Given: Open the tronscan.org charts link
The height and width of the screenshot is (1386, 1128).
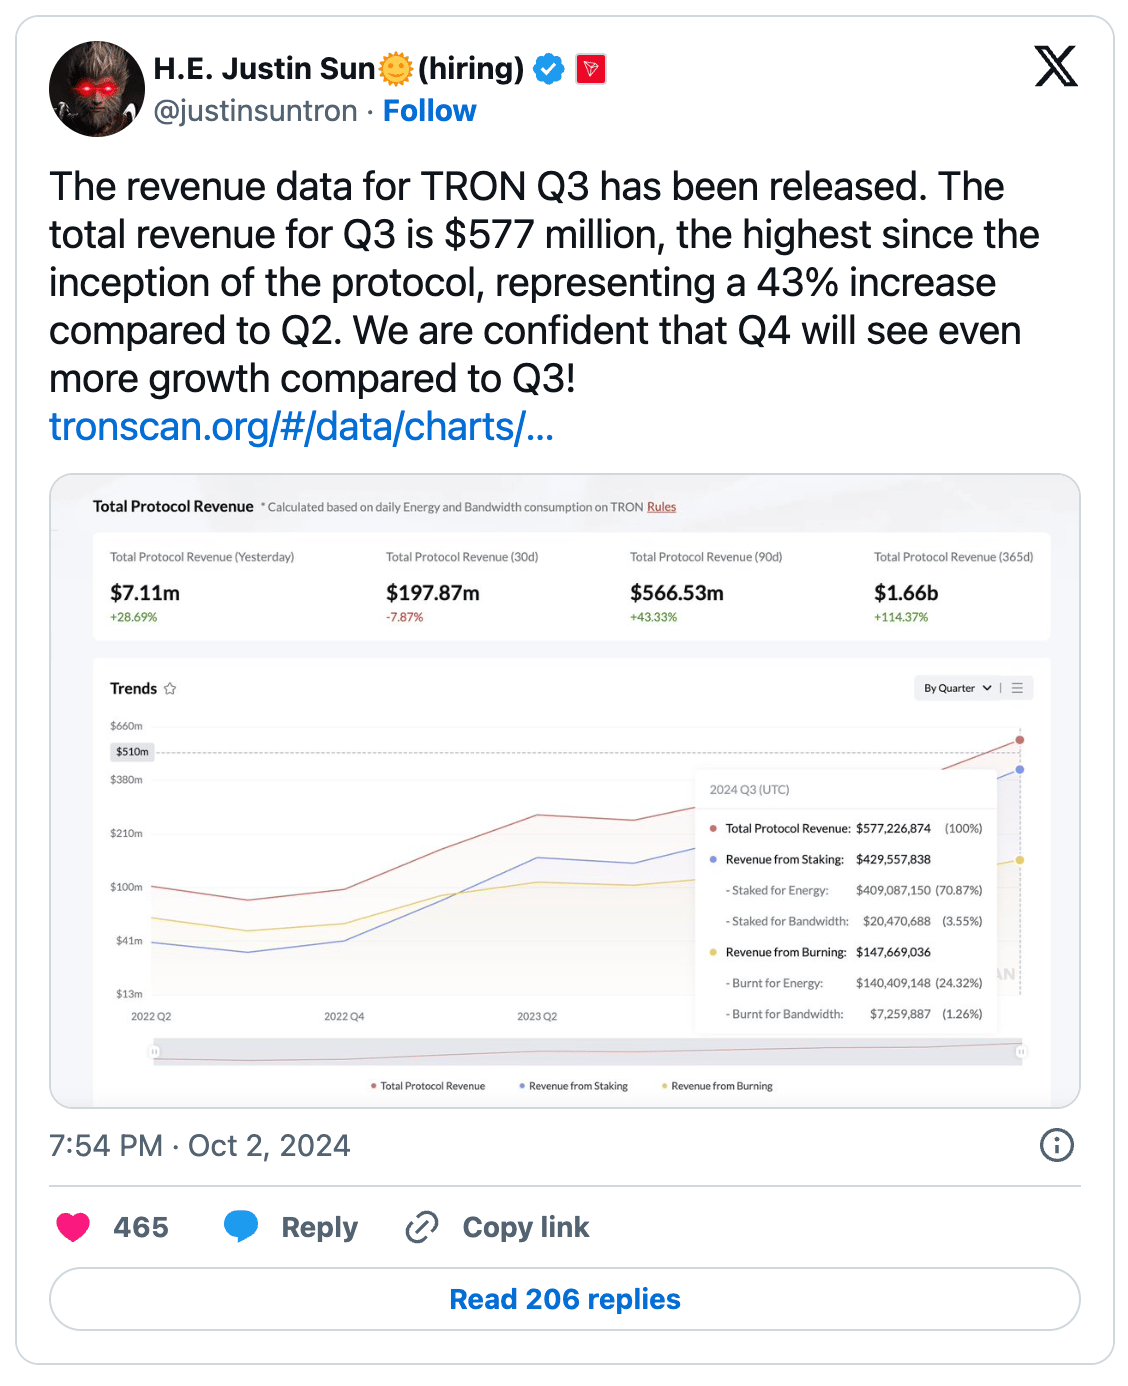Looking at the screenshot, I should (301, 427).
